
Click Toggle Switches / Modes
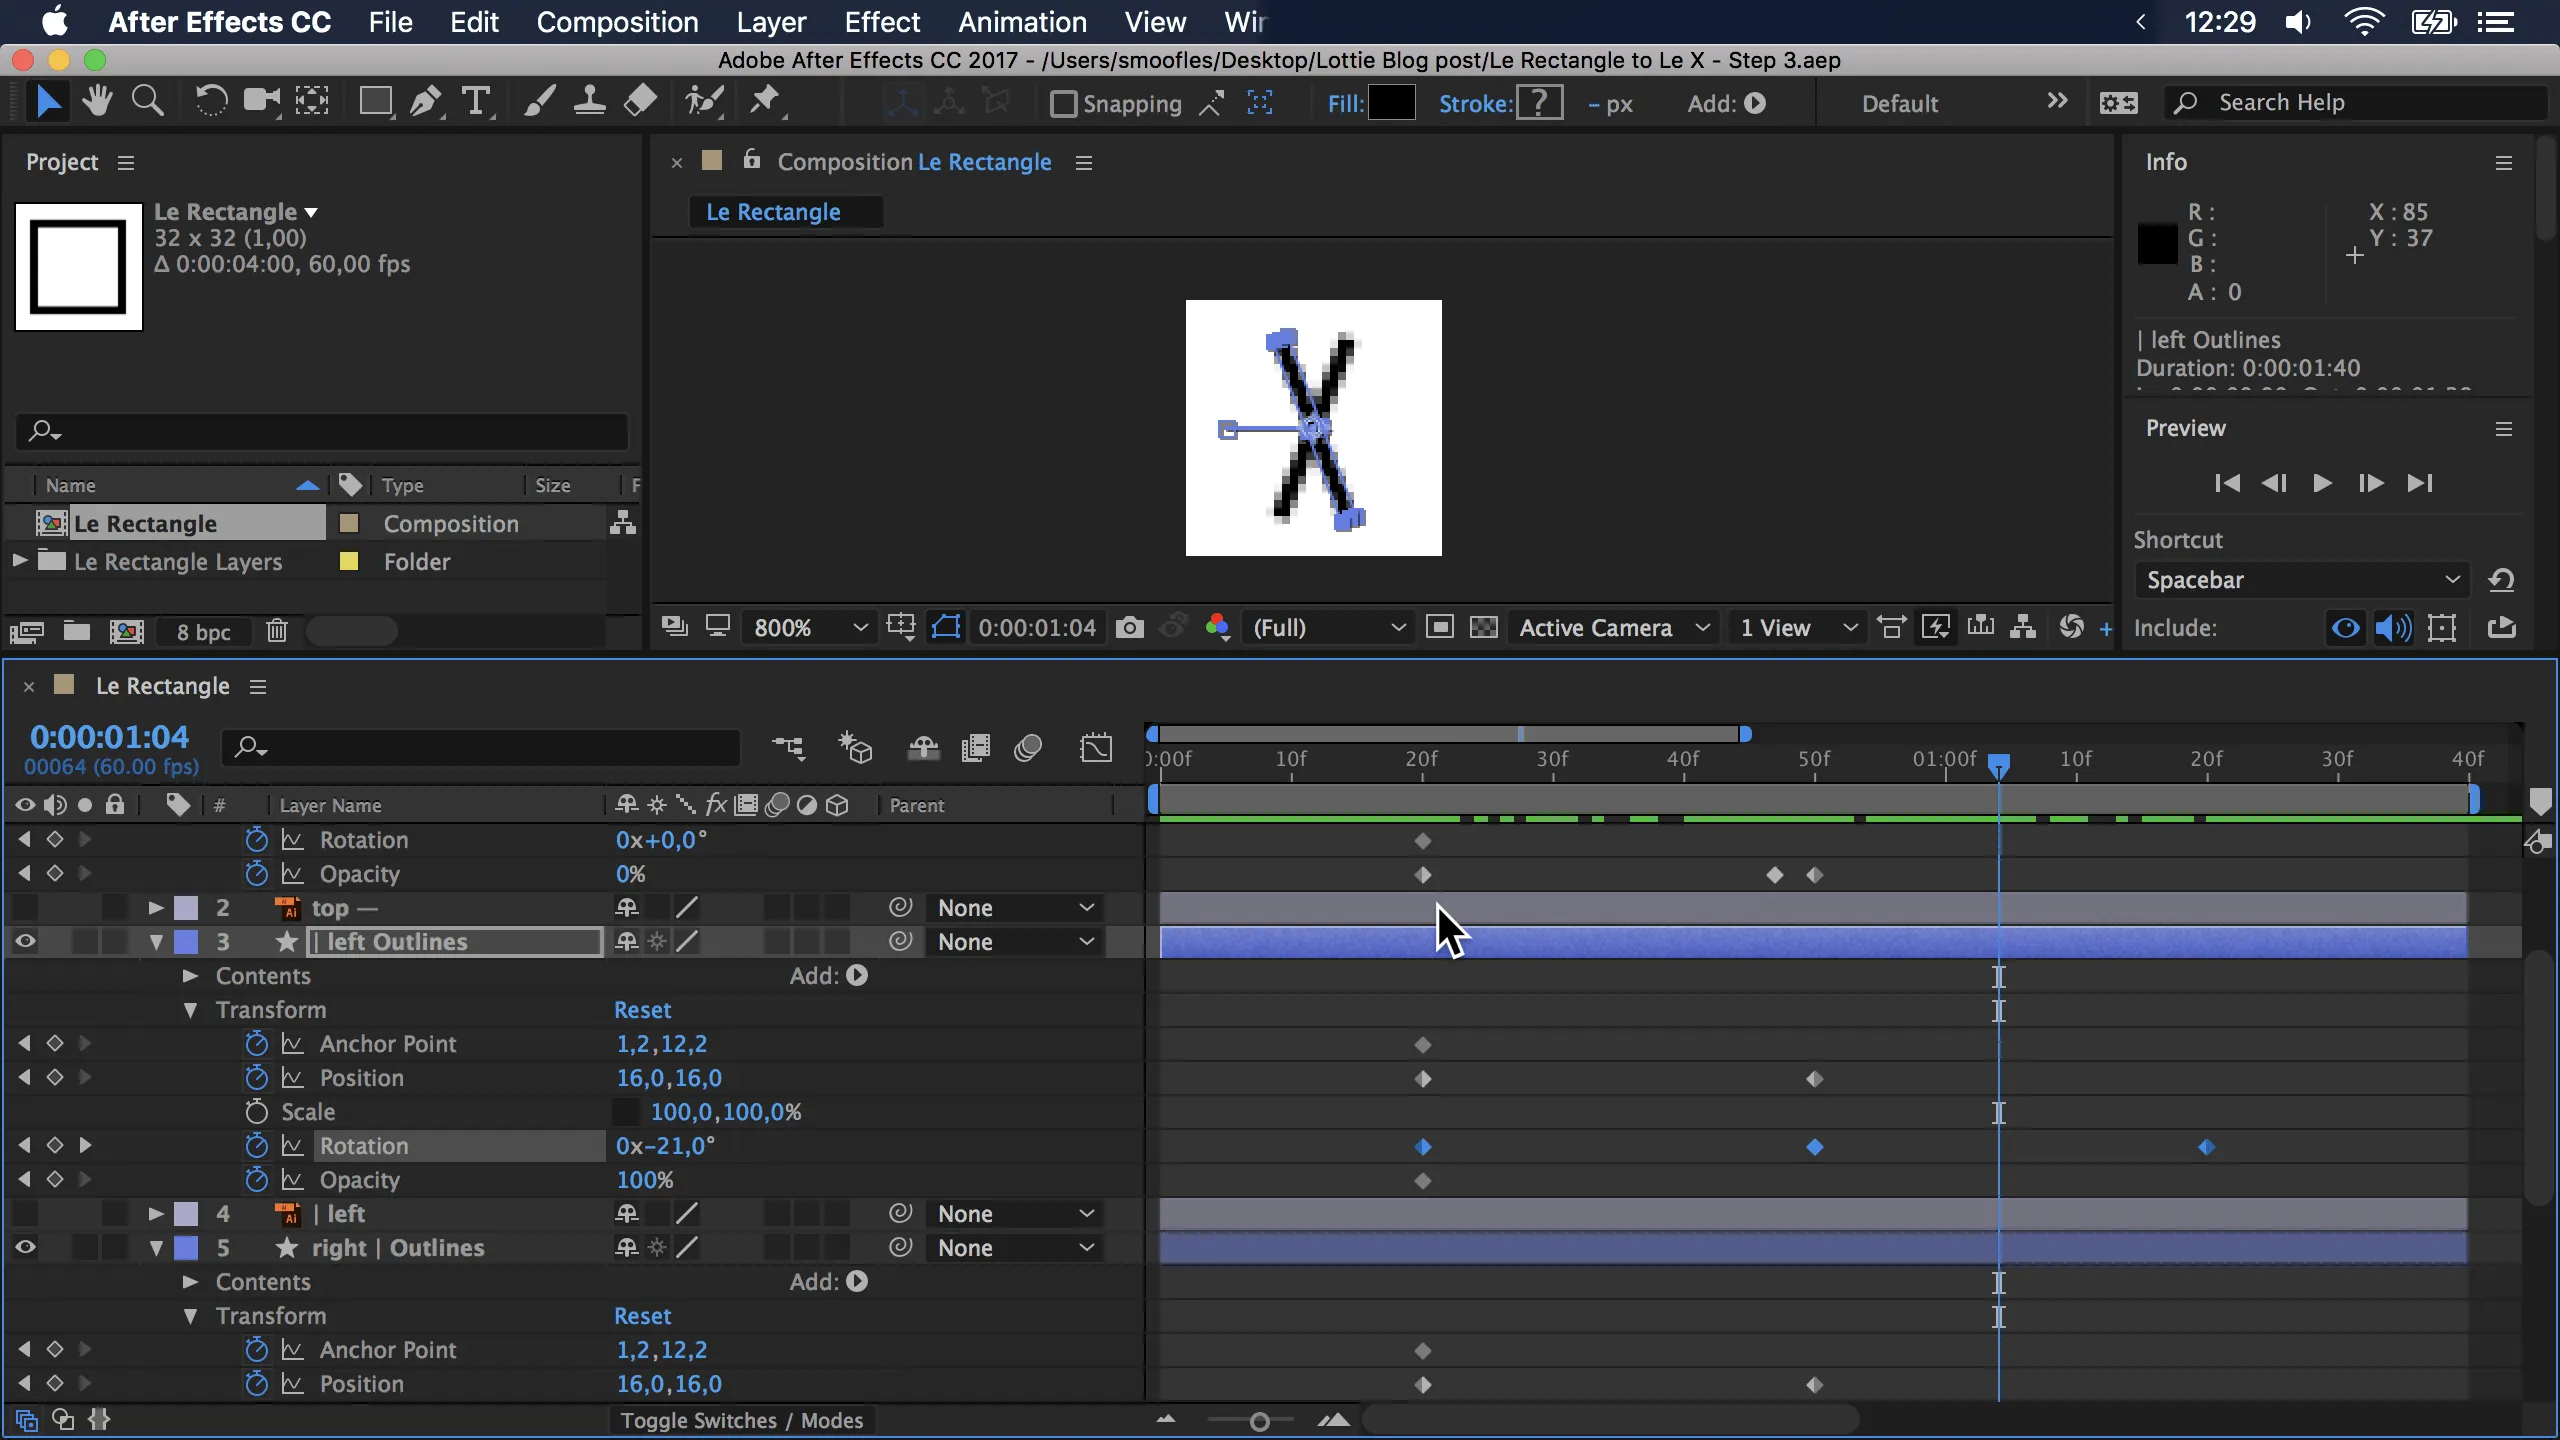[x=741, y=1421]
